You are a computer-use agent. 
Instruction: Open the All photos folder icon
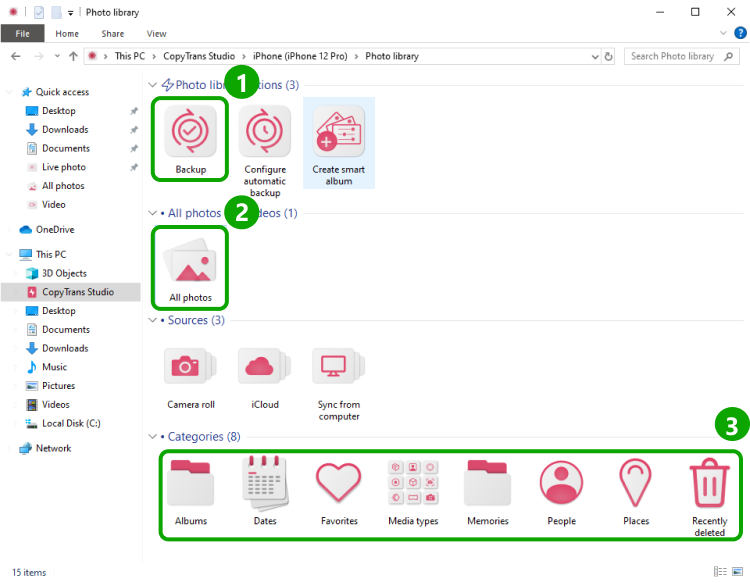click(190, 261)
